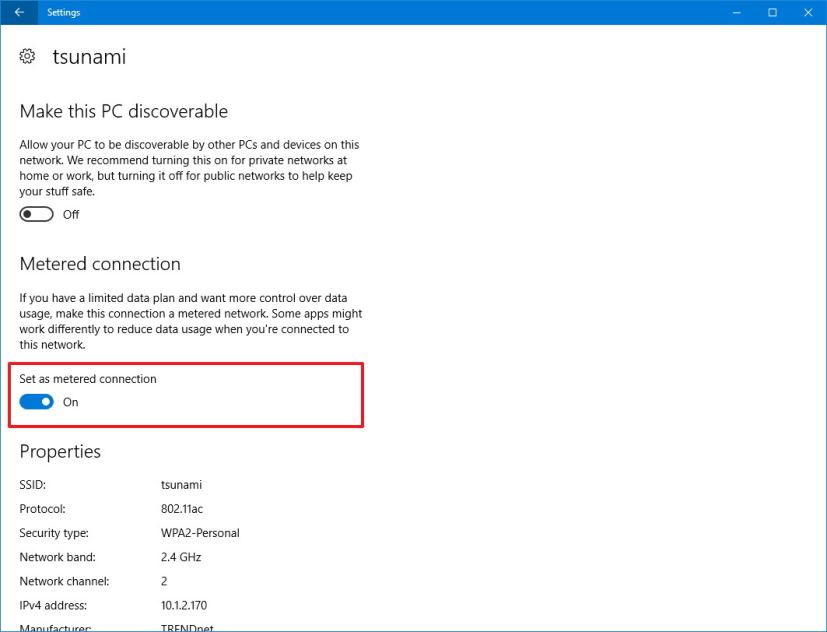This screenshot has width=827, height=632.
Task: Turn off Set as metered connection switch
Action: [x=36, y=402]
